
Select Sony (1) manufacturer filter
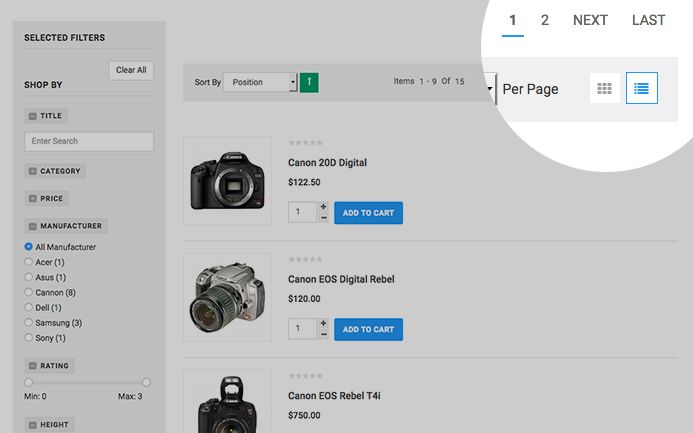point(29,338)
